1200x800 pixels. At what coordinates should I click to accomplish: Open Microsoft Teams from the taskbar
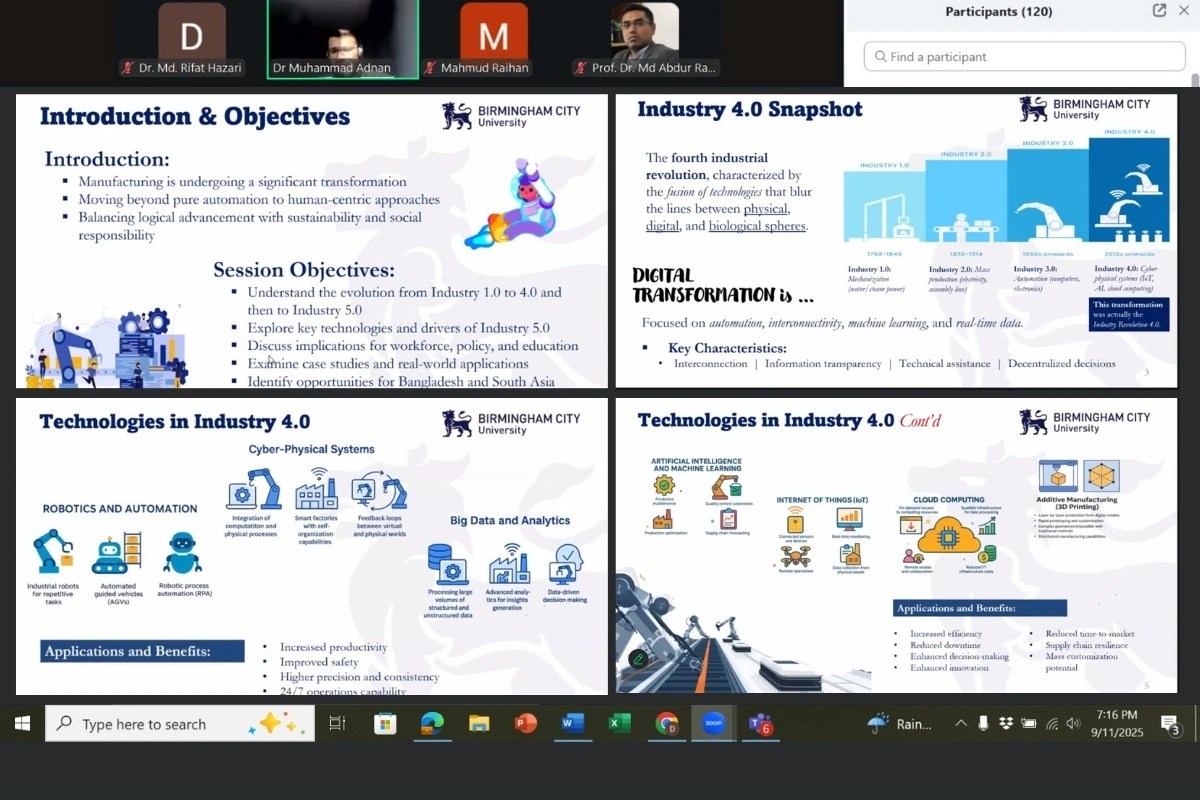click(761, 723)
